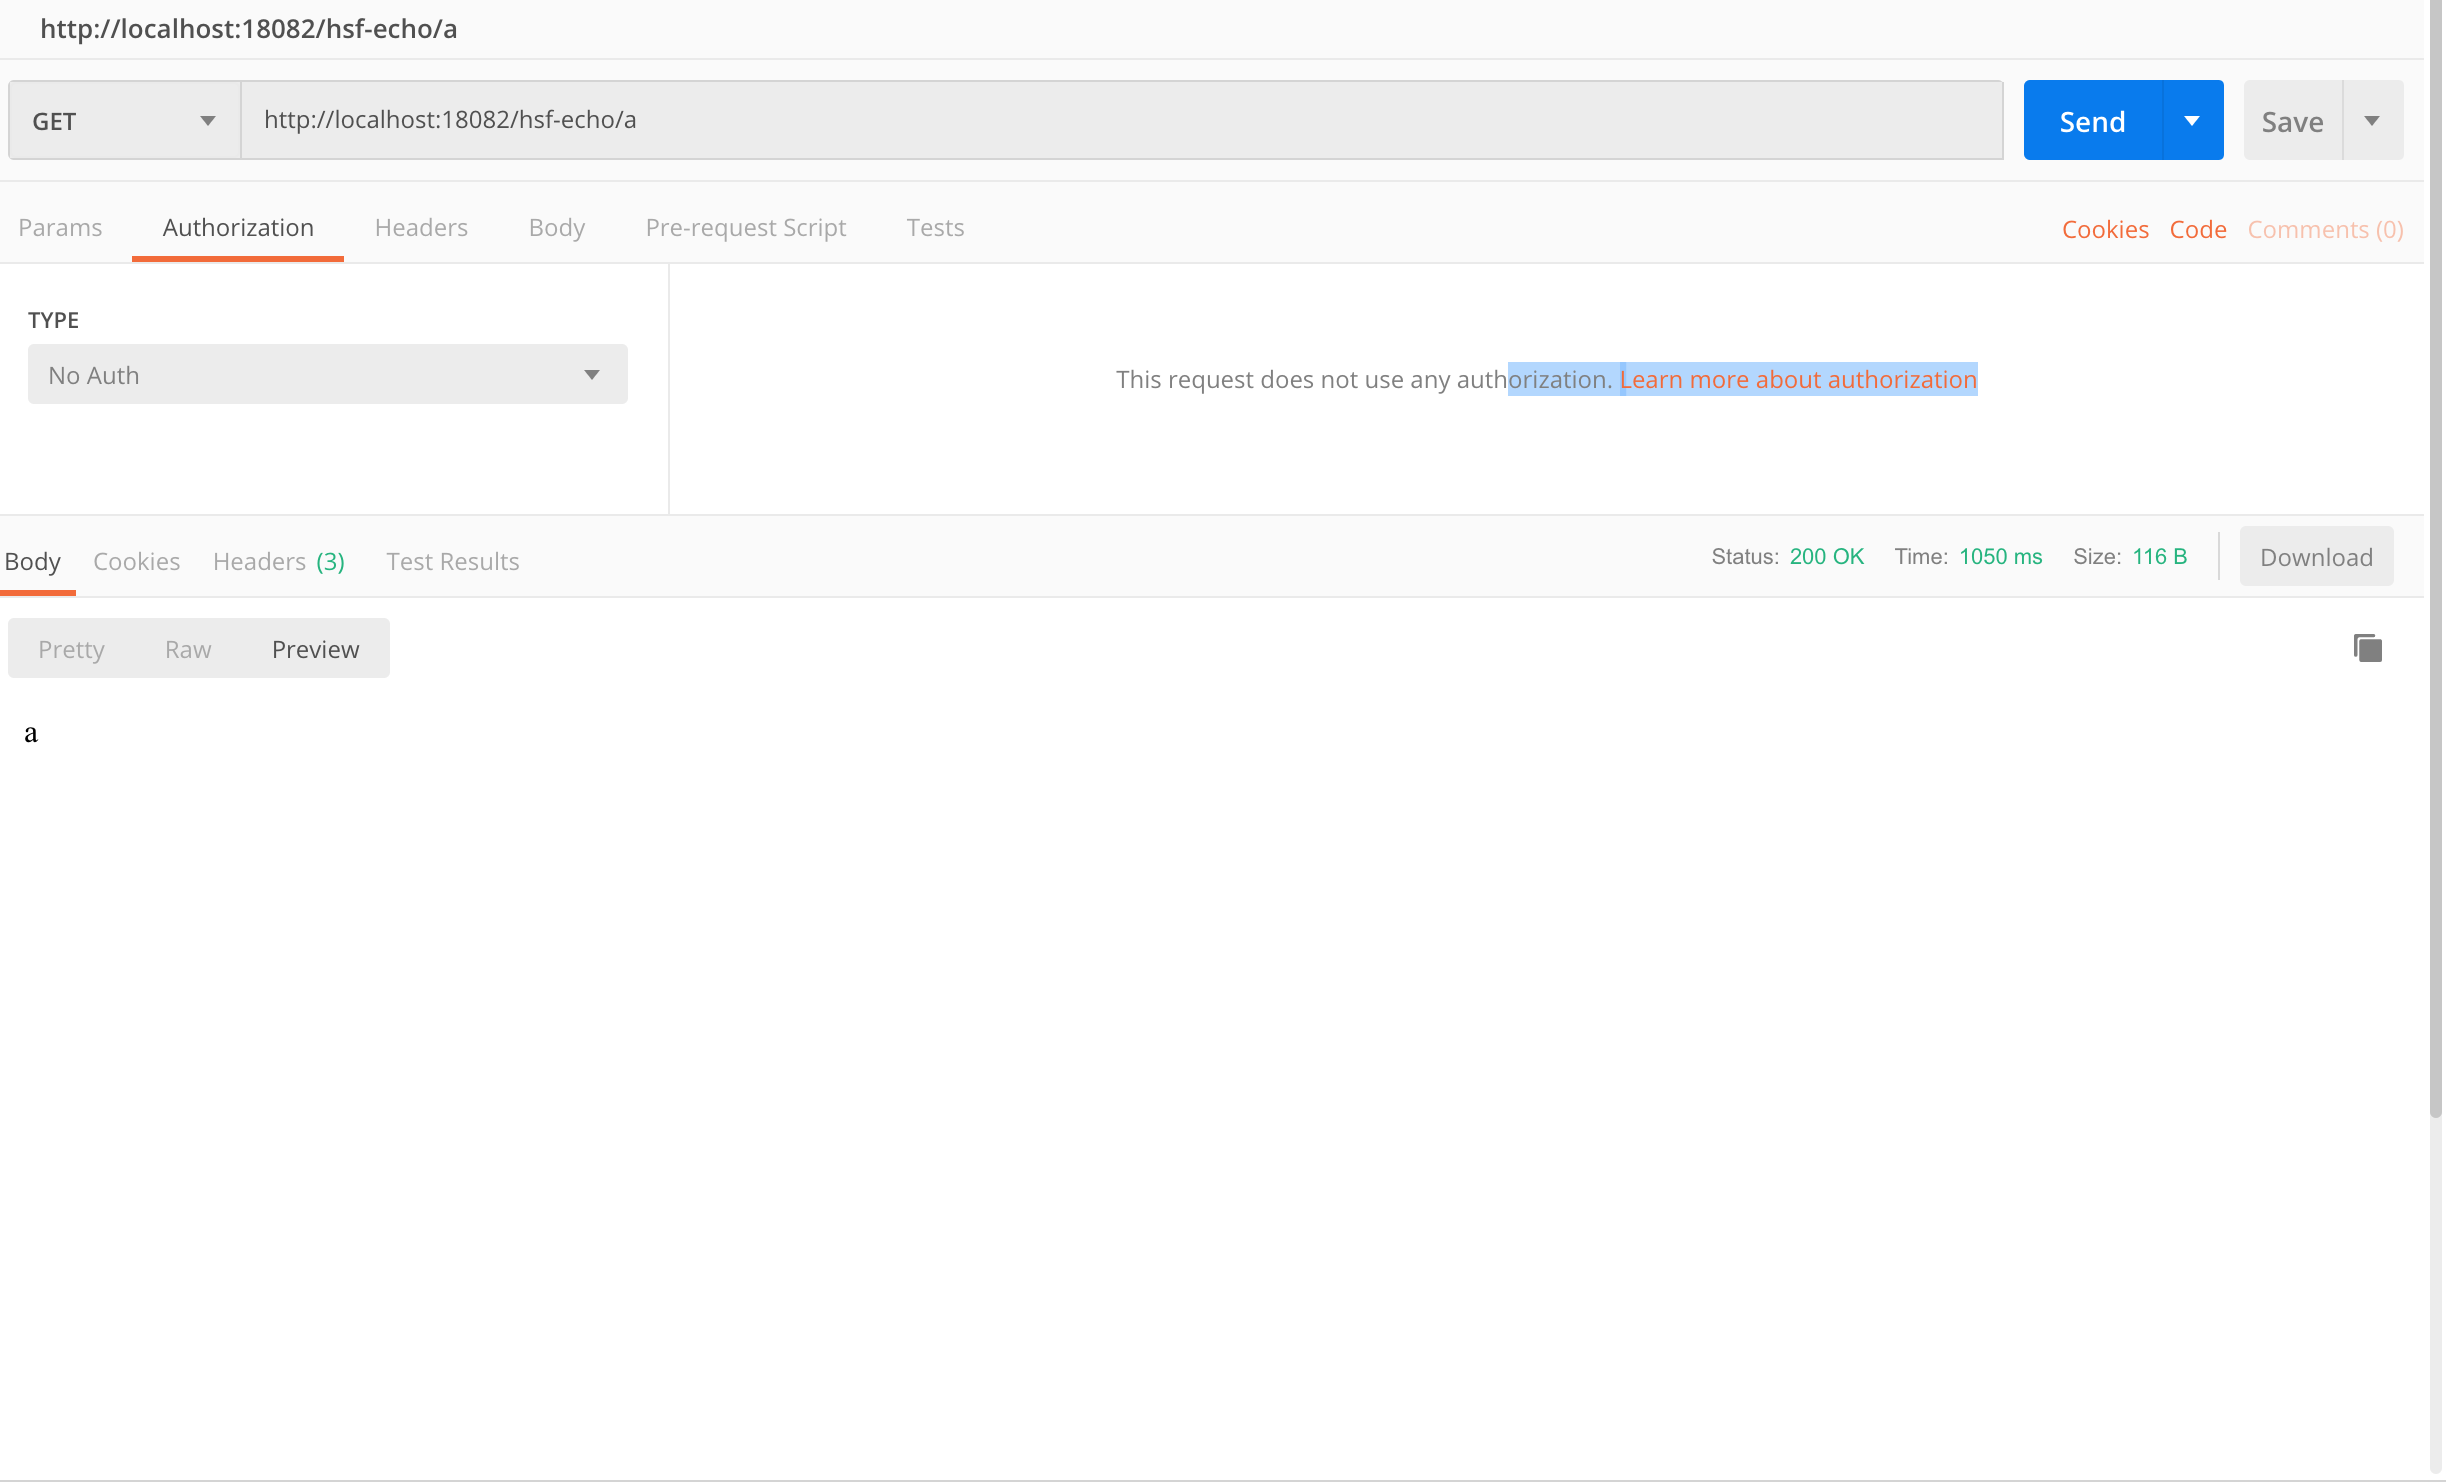
Task: Switch to the Params tab
Action: [60, 228]
